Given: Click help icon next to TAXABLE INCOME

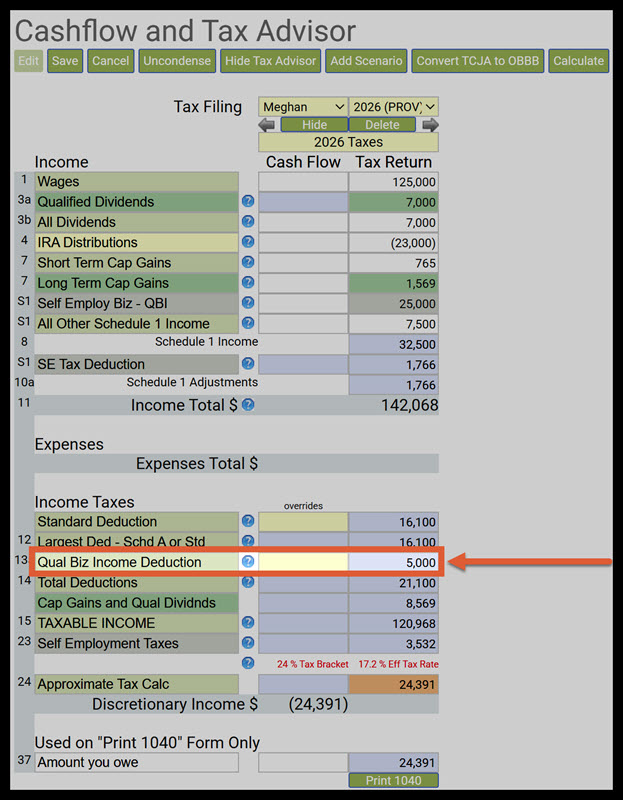Looking at the screenshot, I should click(248, 622).
